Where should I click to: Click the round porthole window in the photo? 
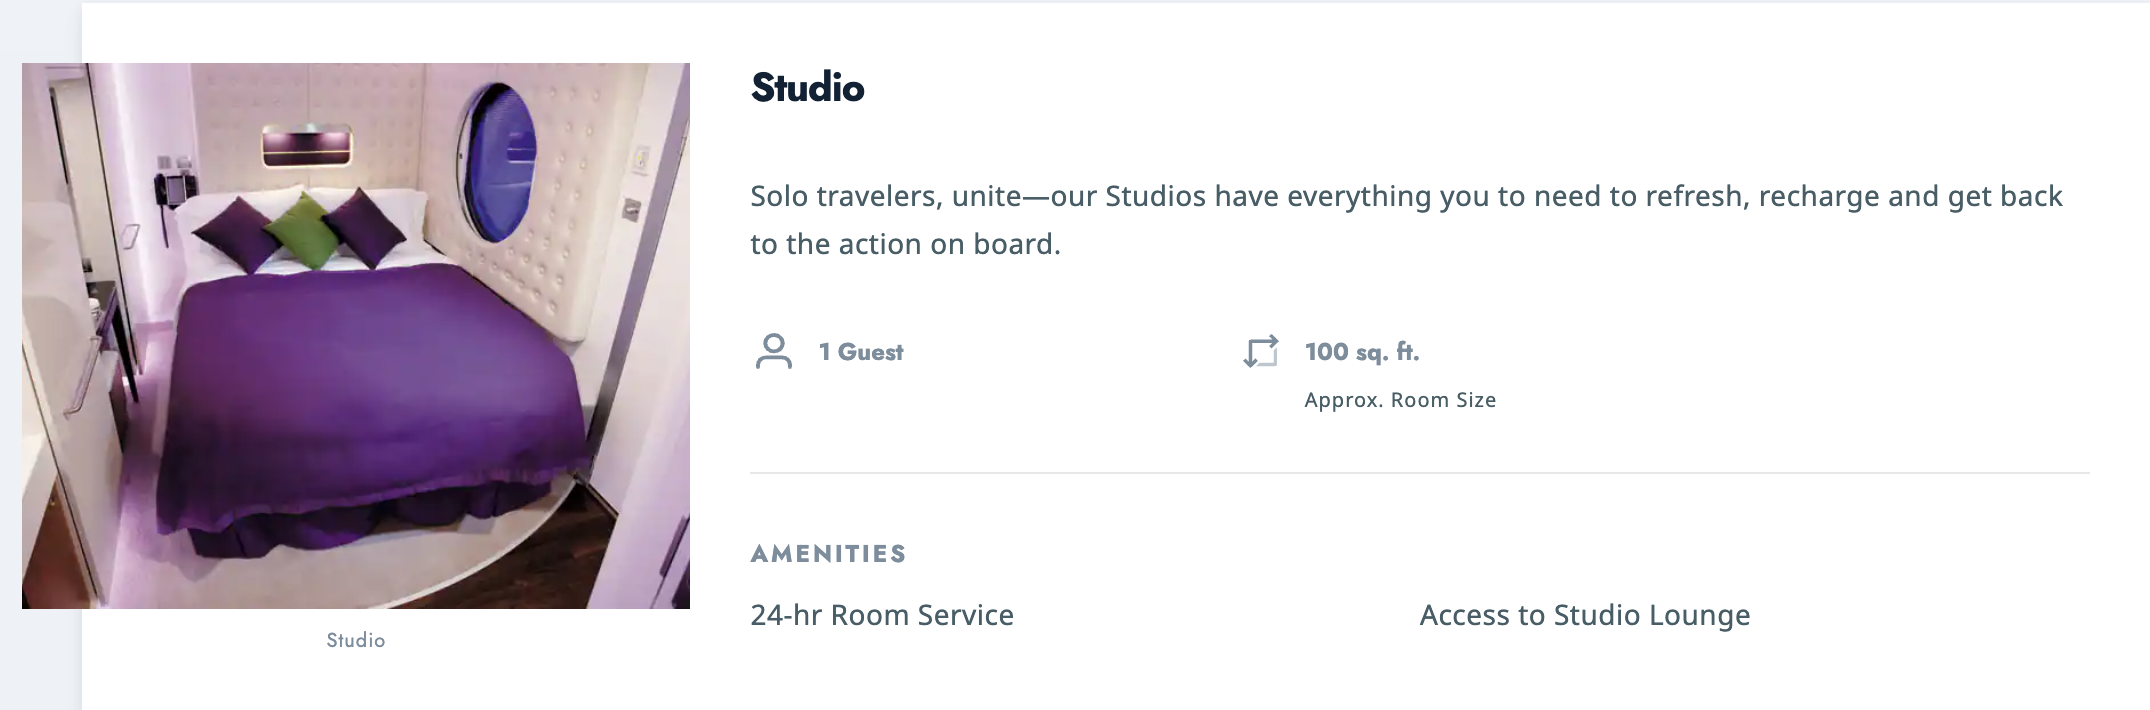point(497,163)
